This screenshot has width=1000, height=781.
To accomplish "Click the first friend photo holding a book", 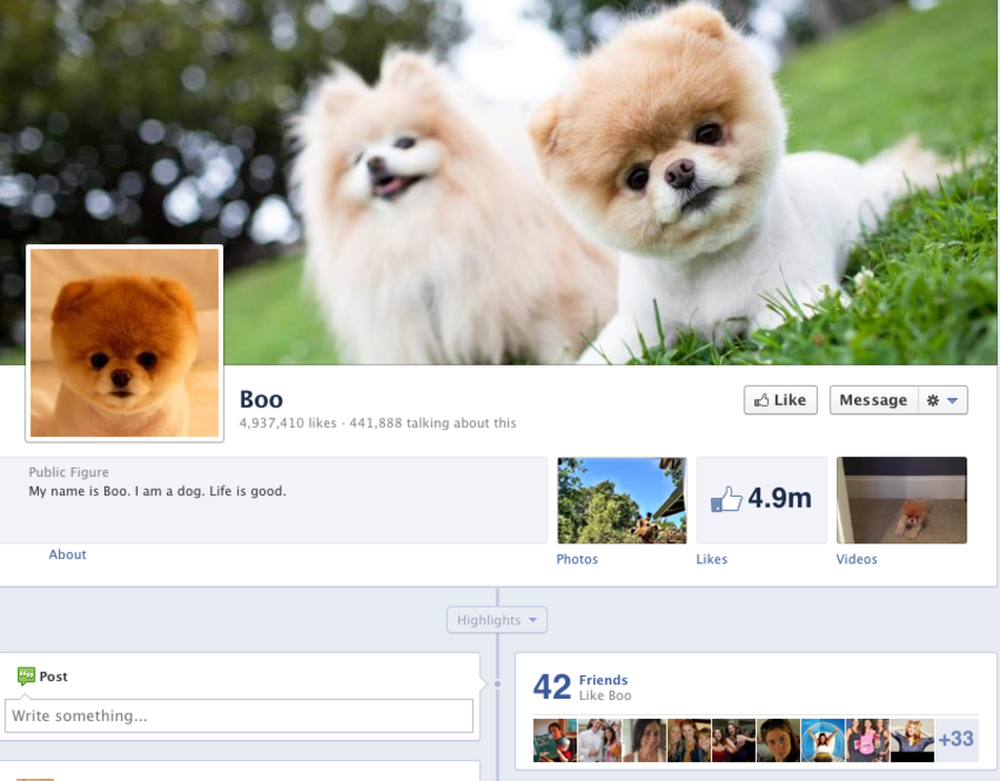I will (x=555, y=740).
